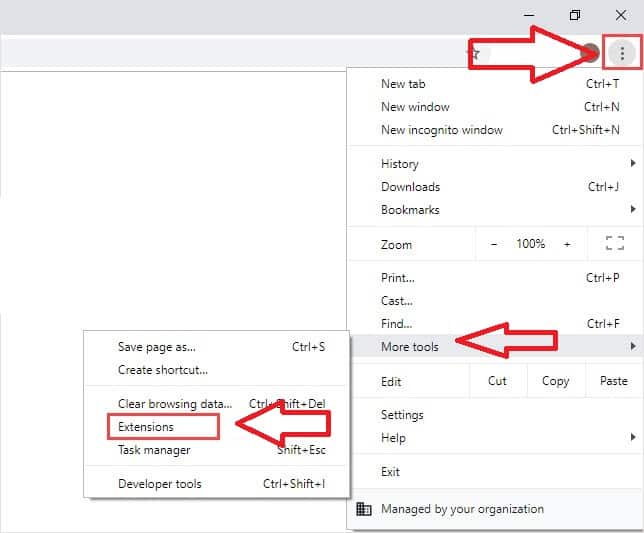Increase zoom with the plus button

[x=567, y=244]
